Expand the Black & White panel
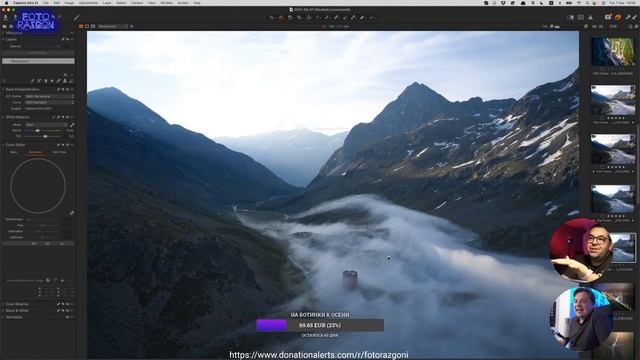640x360 pixels. point(3,311)
